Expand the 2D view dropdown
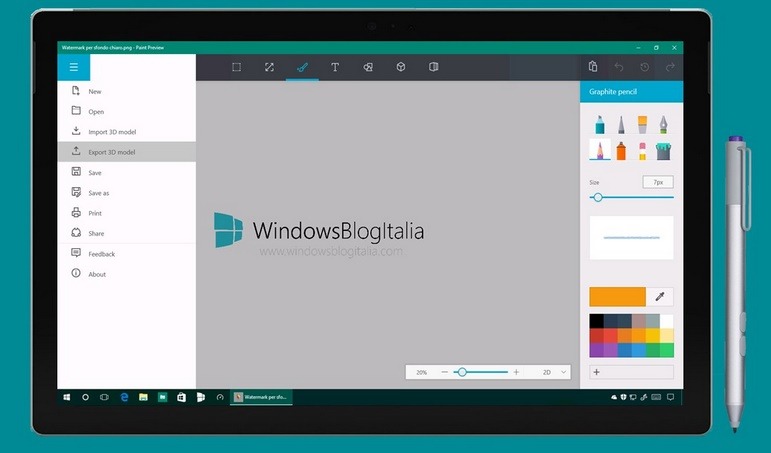This screenshot has width=771, height=453. tap(554, 372)
